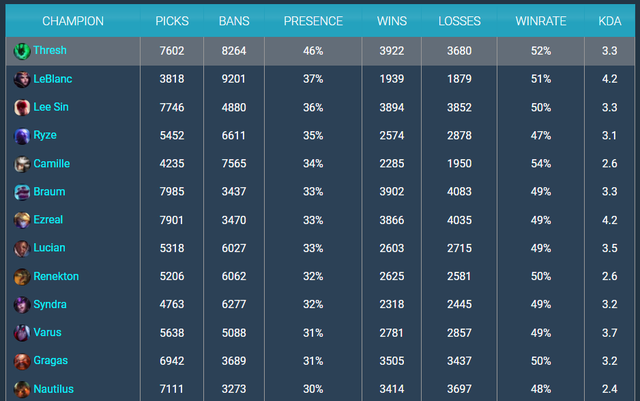This screenshot has width=640, height=401.
Task: Select Lee Sin losses value 3852
Action: [x=459, y=108]
